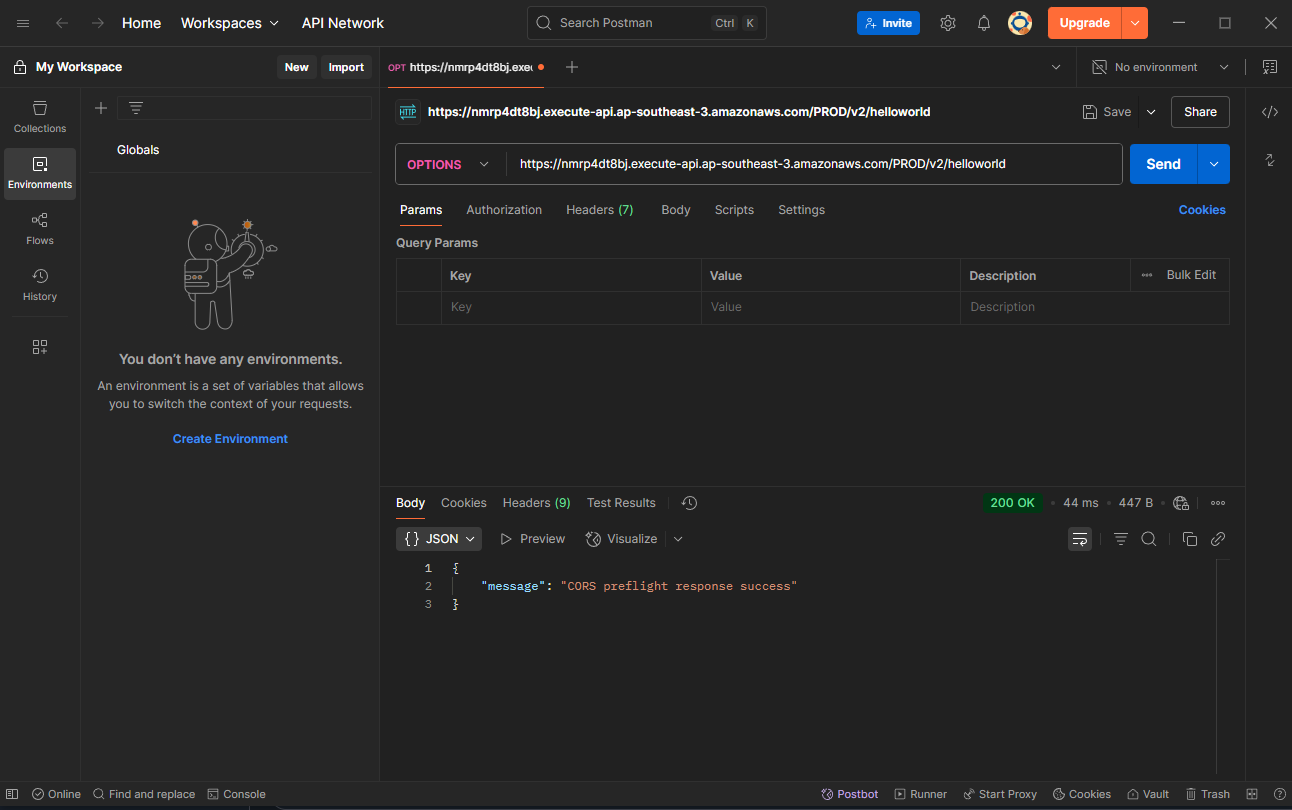This screenshot has height=810, width=1292.
Task: Follow the Create Environment link
Action: (x=230, y=439)
